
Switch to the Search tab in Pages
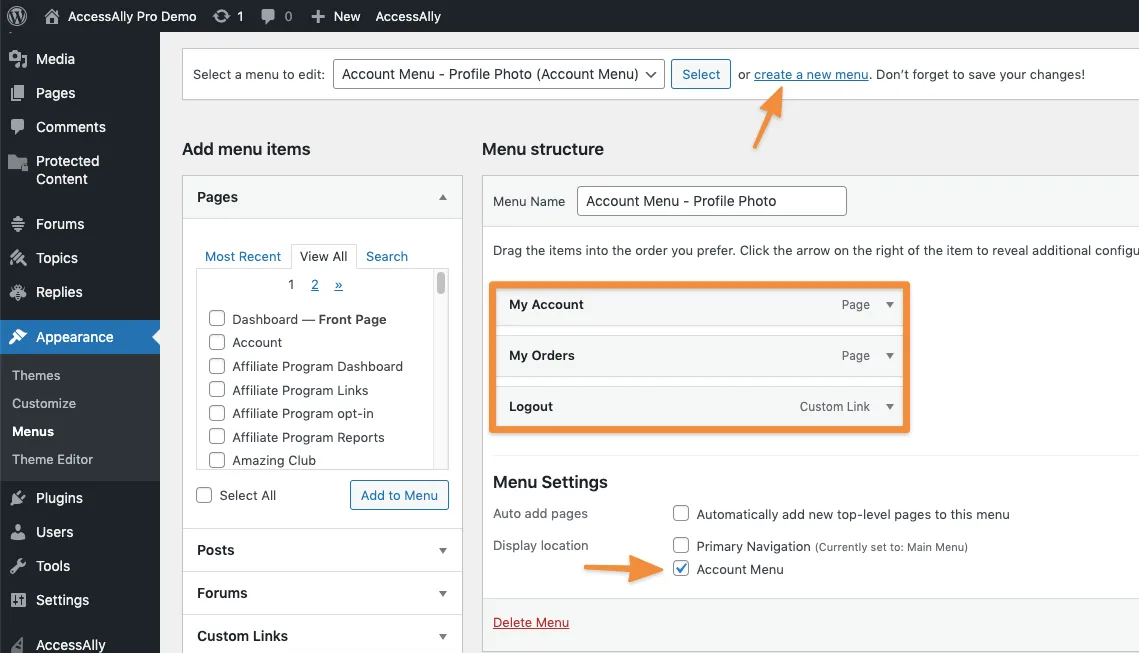click(x=386, y=256)
